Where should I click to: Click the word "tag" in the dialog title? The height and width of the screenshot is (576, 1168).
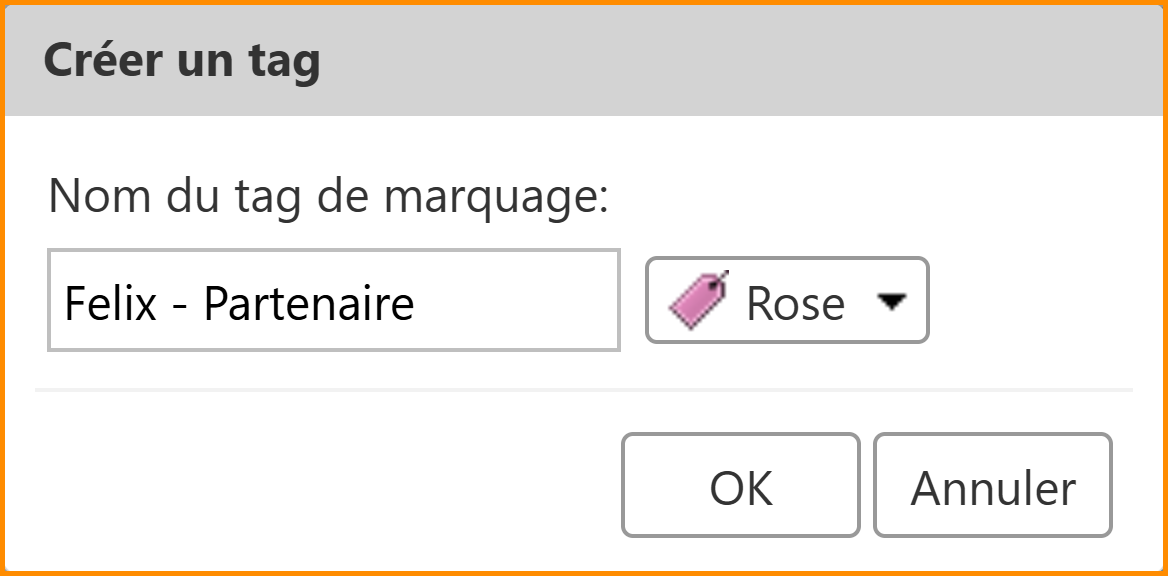coord(283,61)
